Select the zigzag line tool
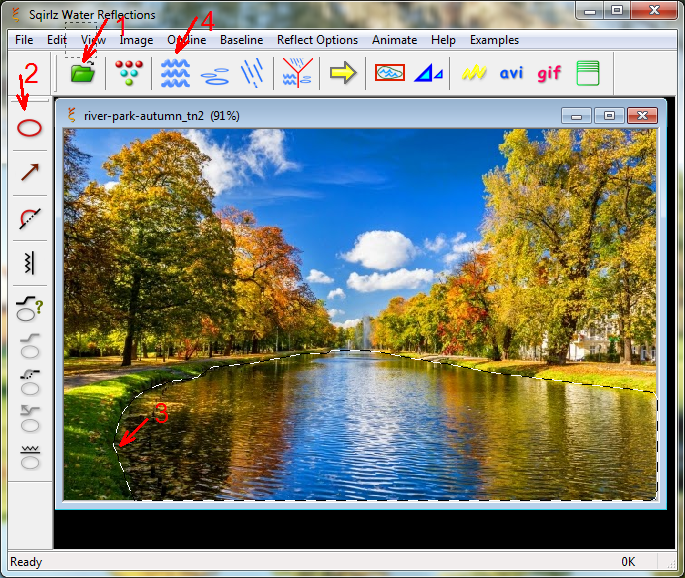This screenshot has width=685, height=578. pyautogui.click(x=30, y=263)
